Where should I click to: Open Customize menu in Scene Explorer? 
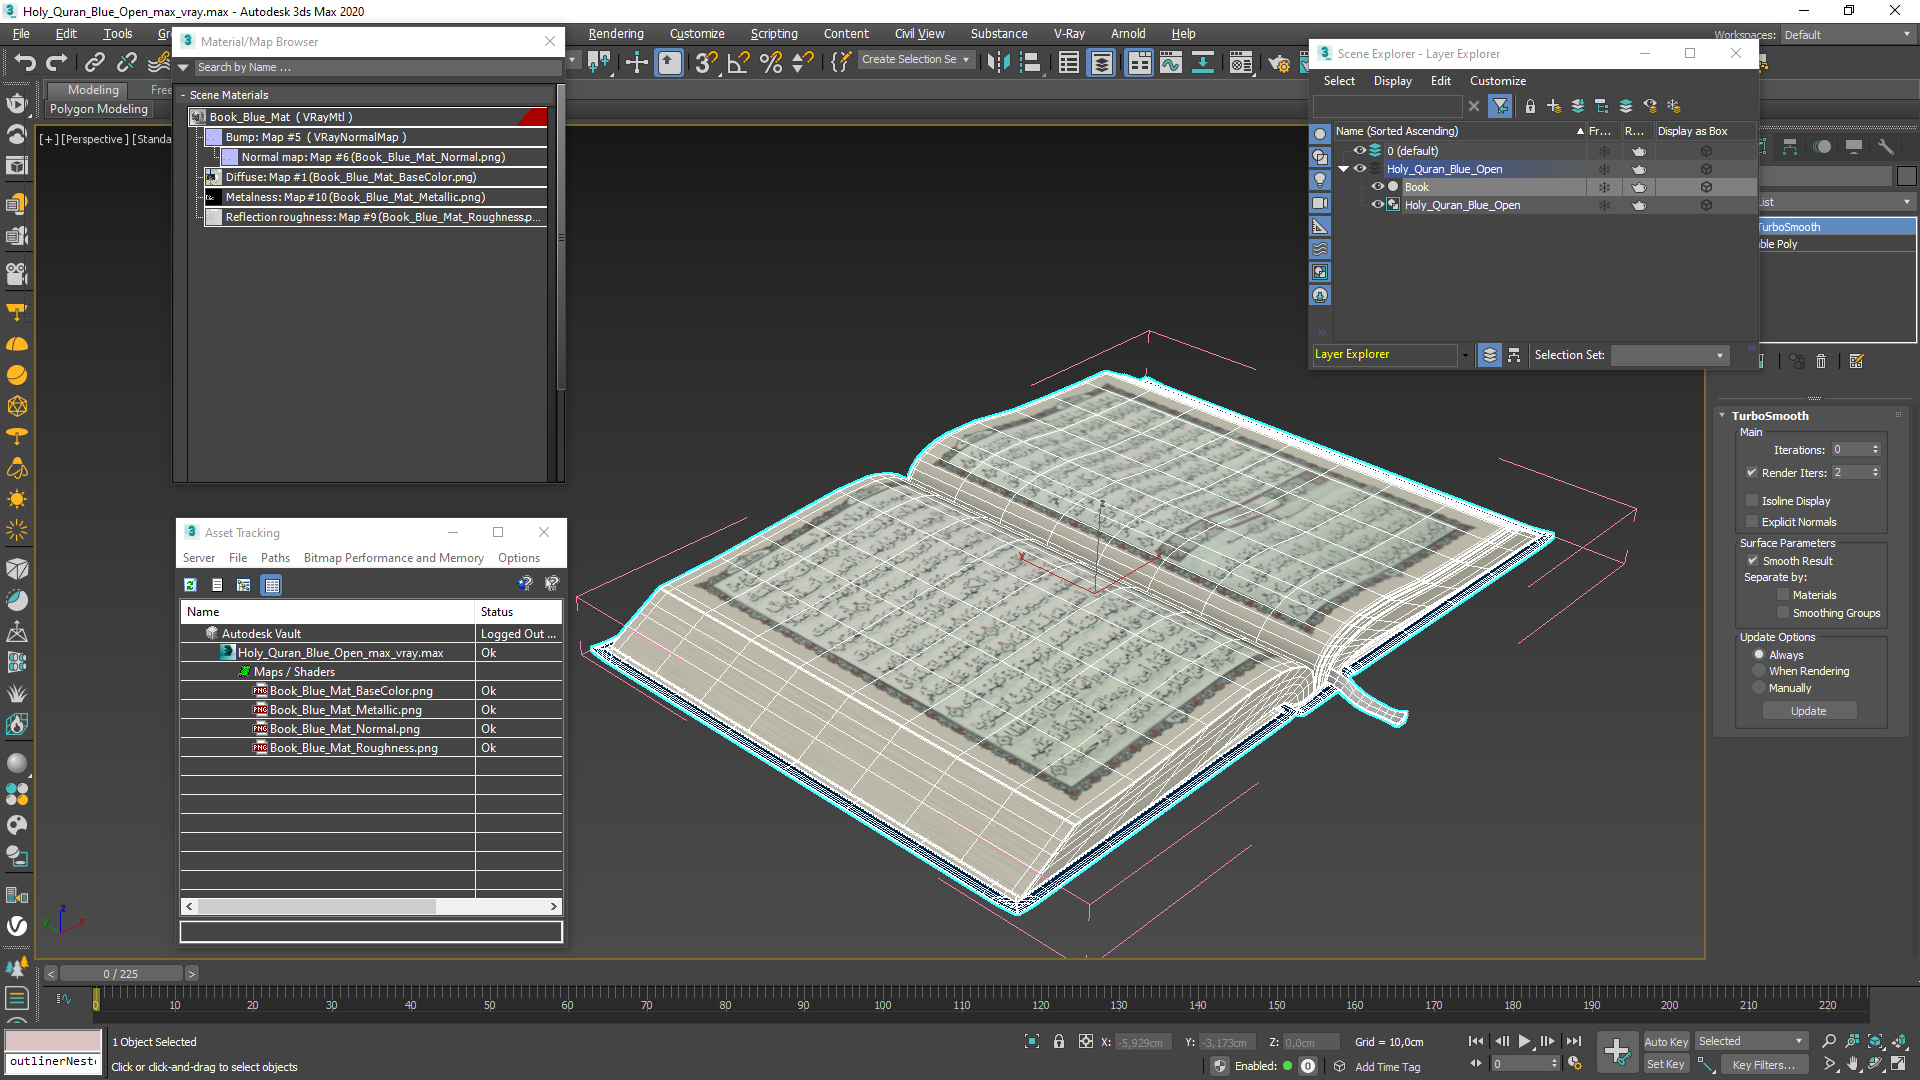(x=1497, y=81)
